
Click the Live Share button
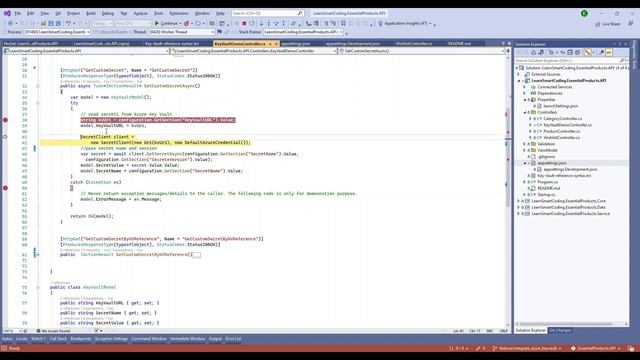coord(607,24)
